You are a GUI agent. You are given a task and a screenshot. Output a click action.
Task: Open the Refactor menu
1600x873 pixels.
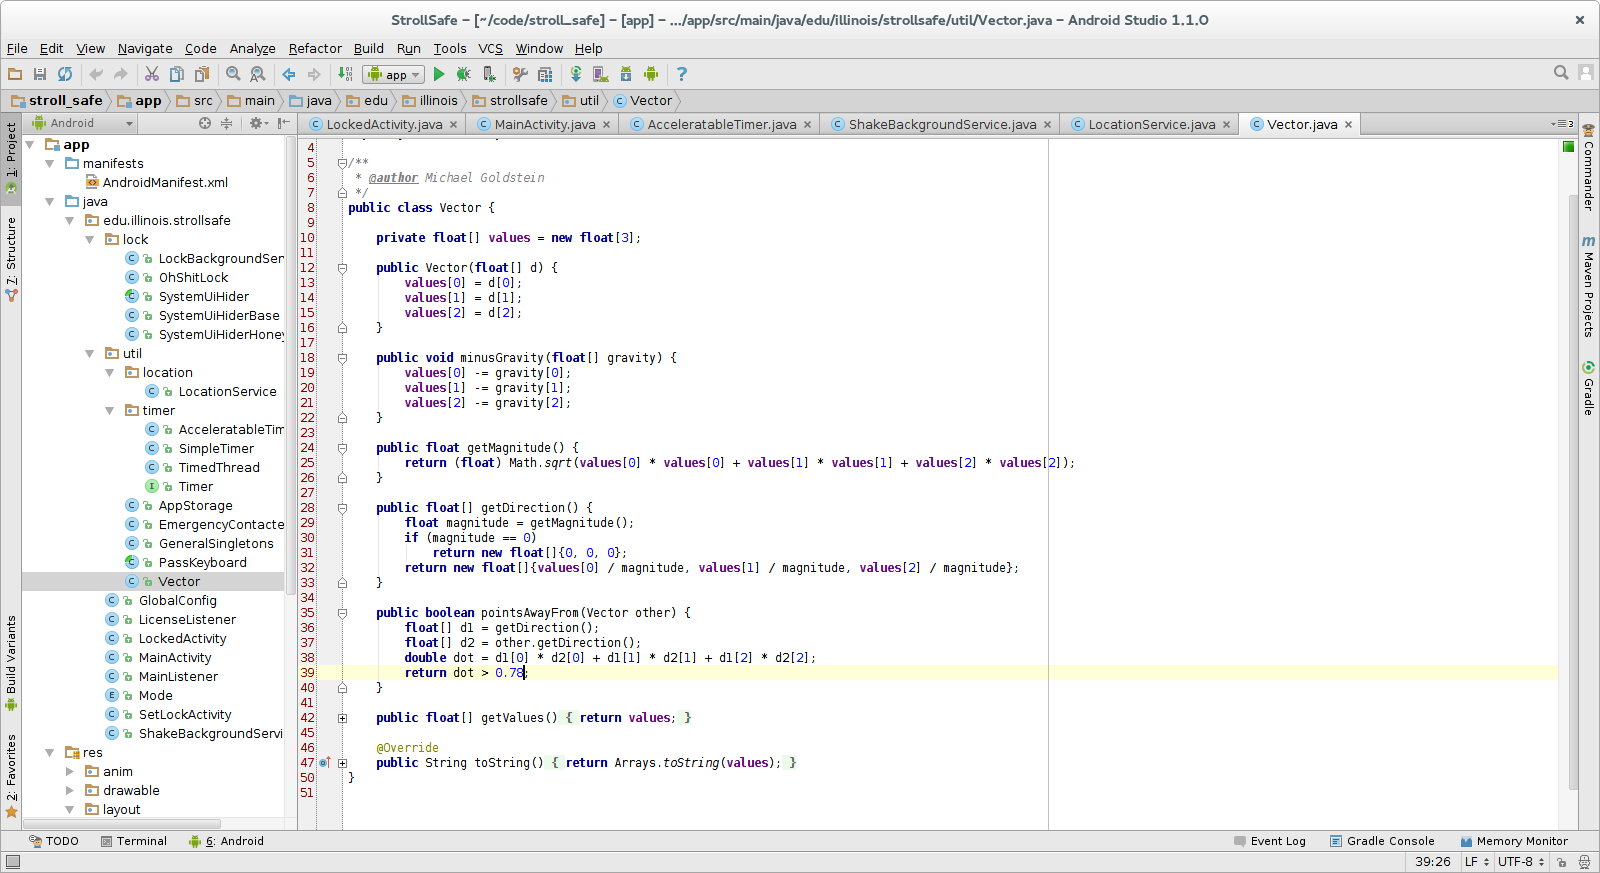[x=315, y=48]
